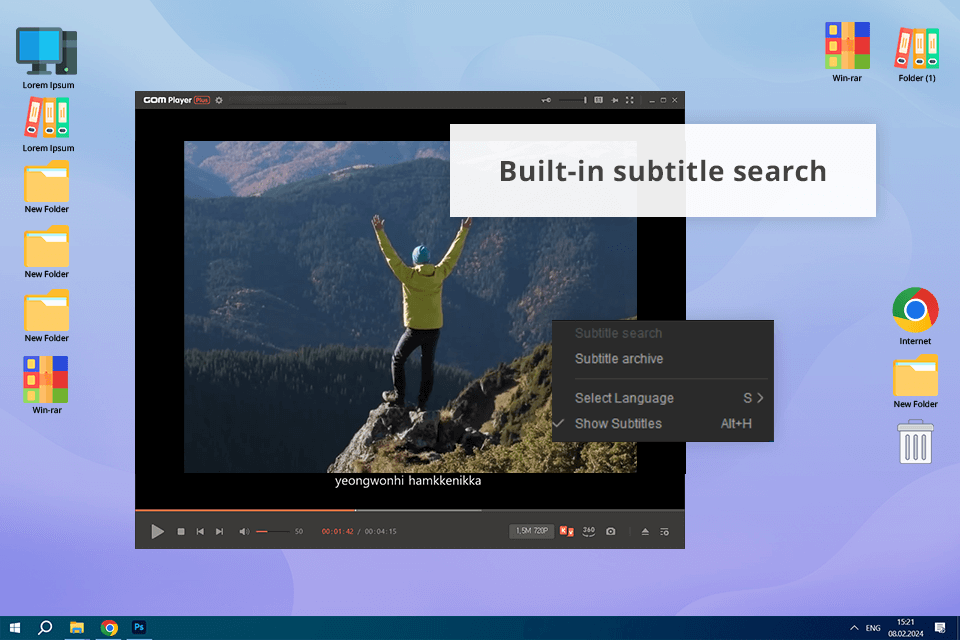The width and height of the screenshot is (960, 640).
Task: Open the notification center icon
Action: [x=940, y=627]
